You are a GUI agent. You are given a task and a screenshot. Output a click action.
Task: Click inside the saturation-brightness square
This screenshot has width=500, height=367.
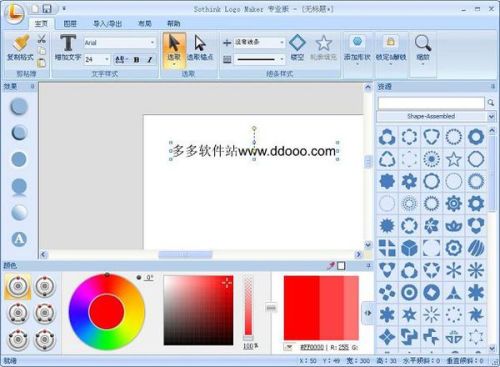pos(198,310)
